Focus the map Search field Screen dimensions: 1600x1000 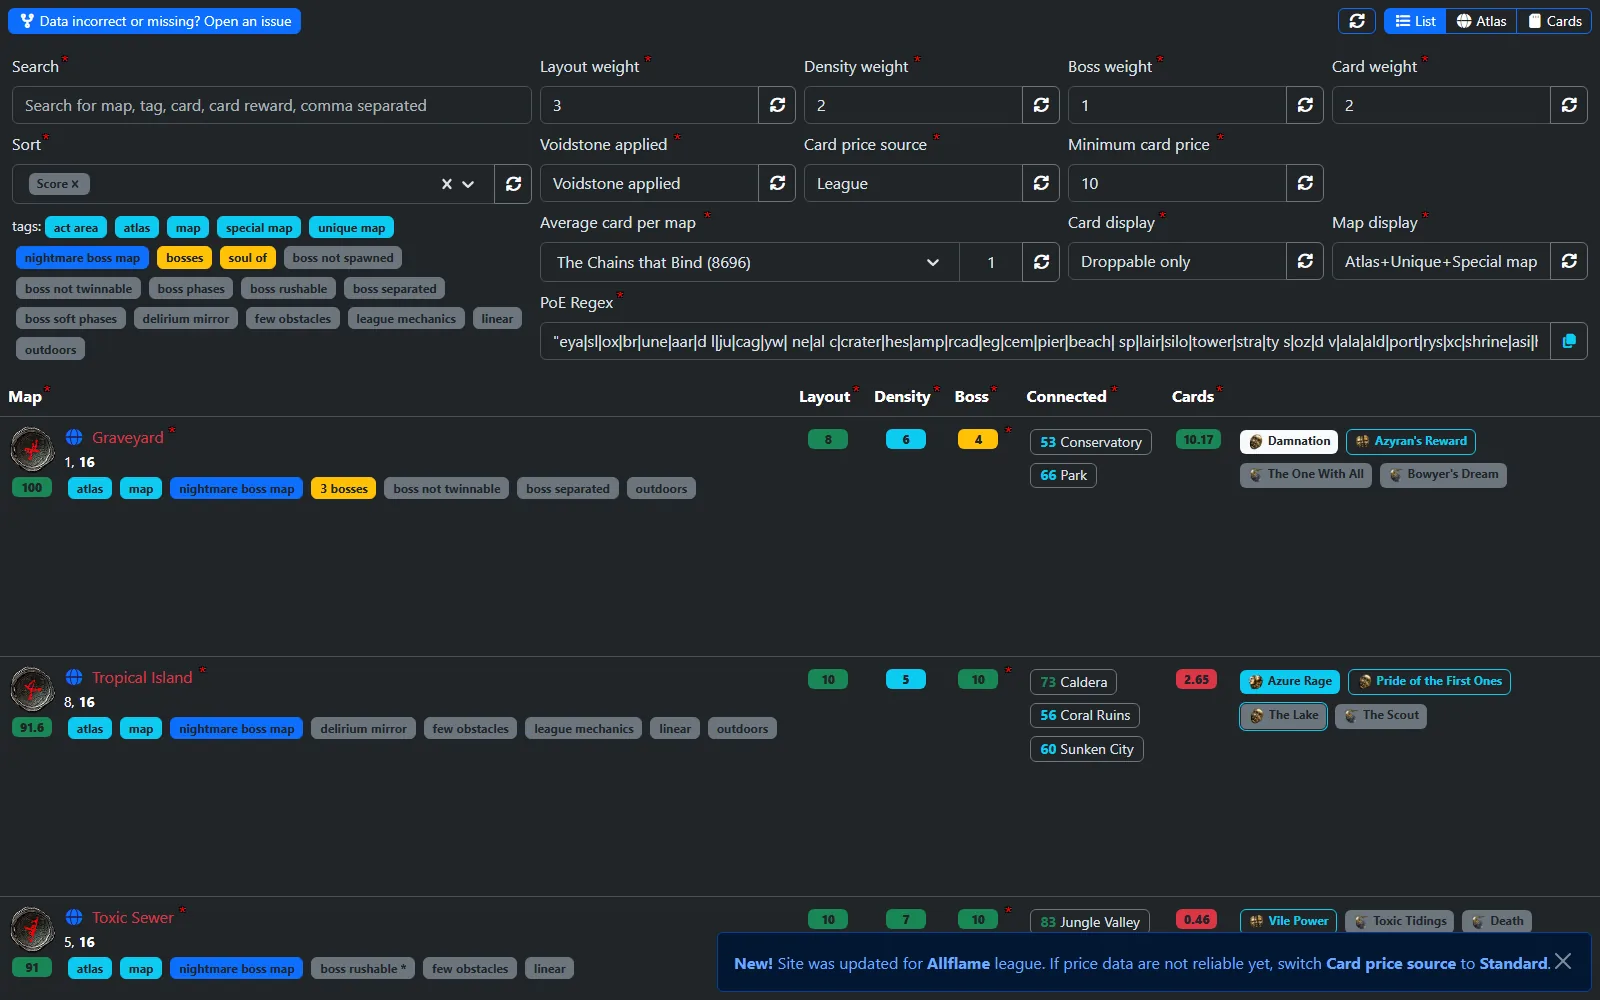(272, 105)
